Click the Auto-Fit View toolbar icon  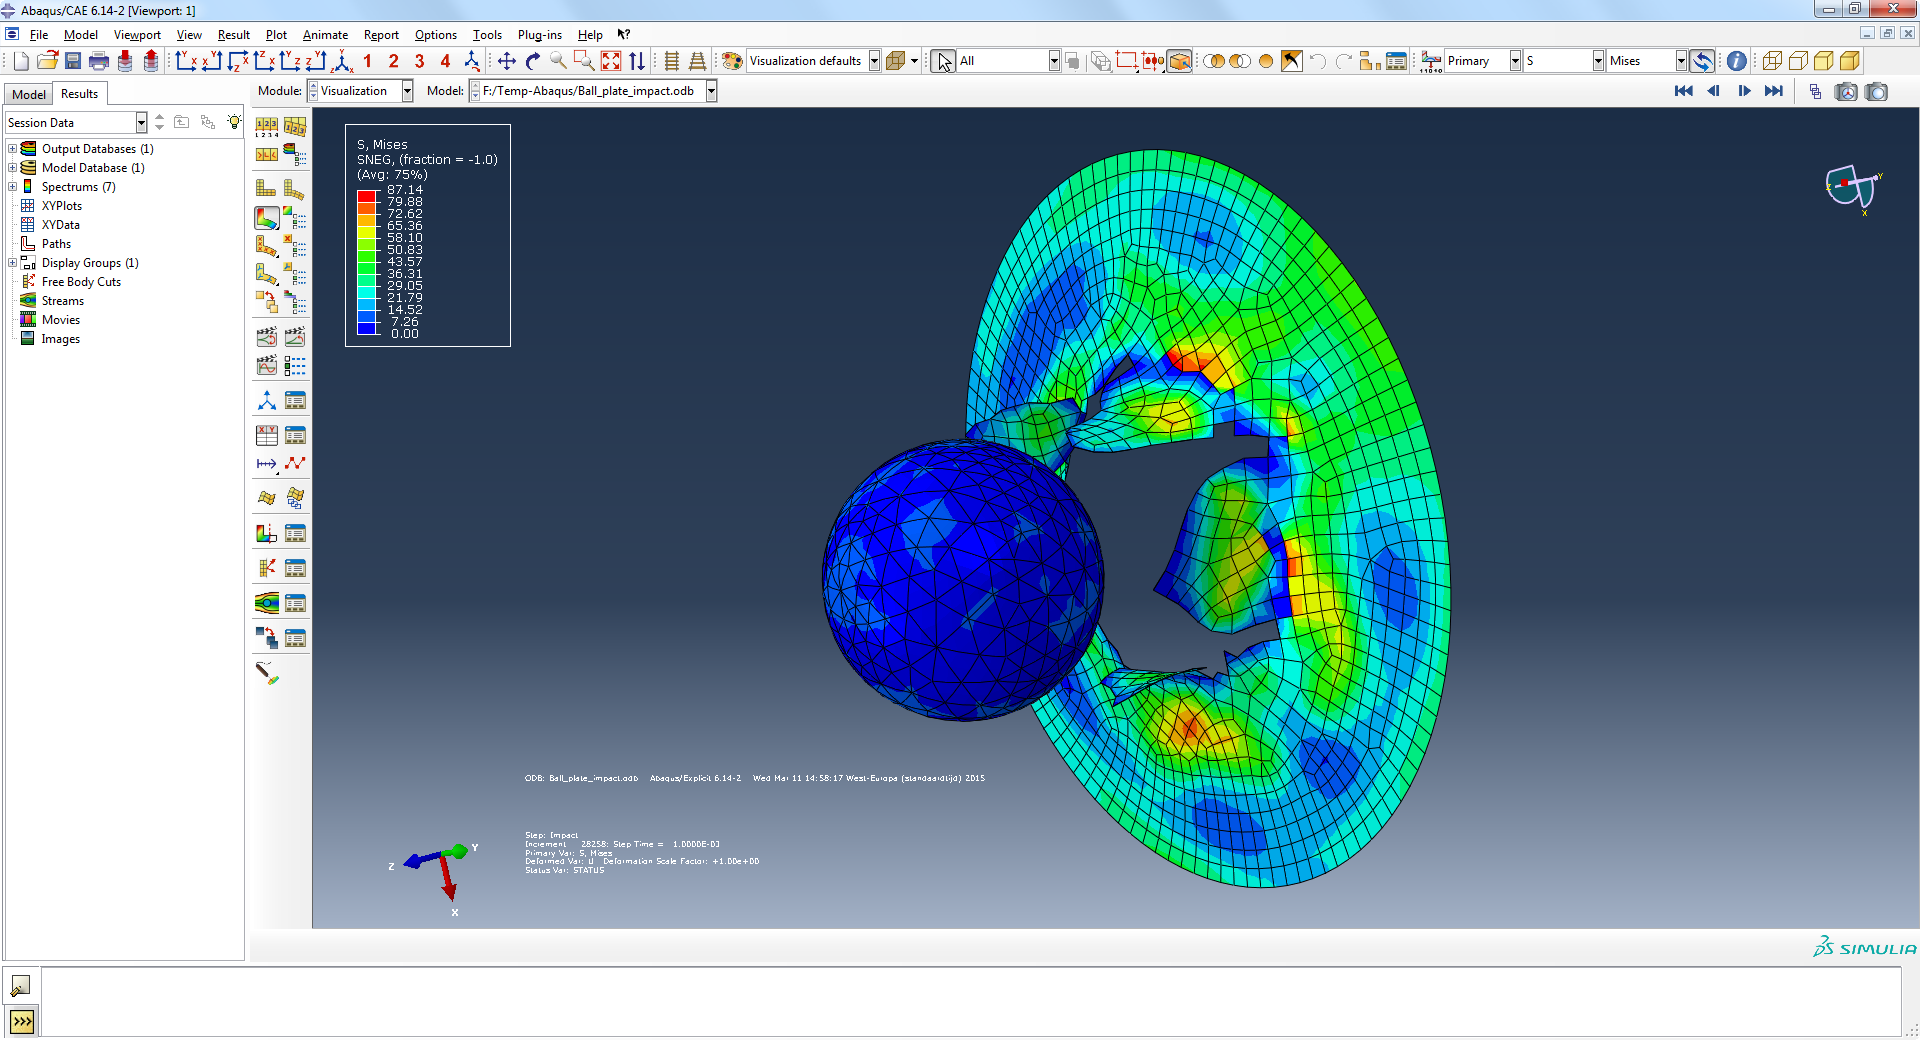click(x=610, y=61)
